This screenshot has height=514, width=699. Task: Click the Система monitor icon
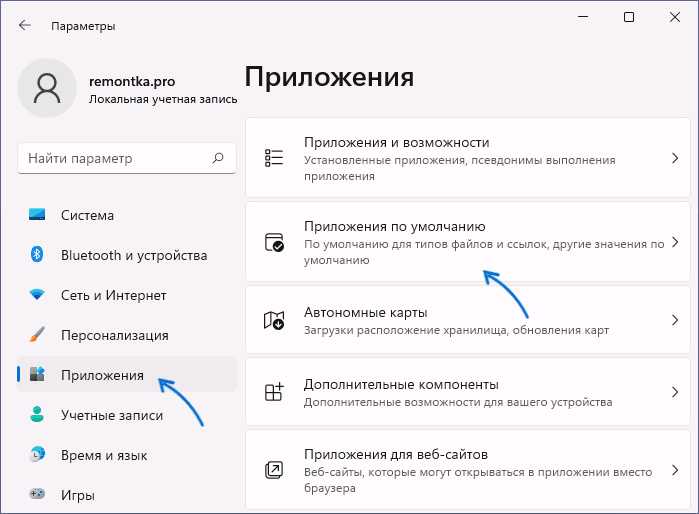37,214
